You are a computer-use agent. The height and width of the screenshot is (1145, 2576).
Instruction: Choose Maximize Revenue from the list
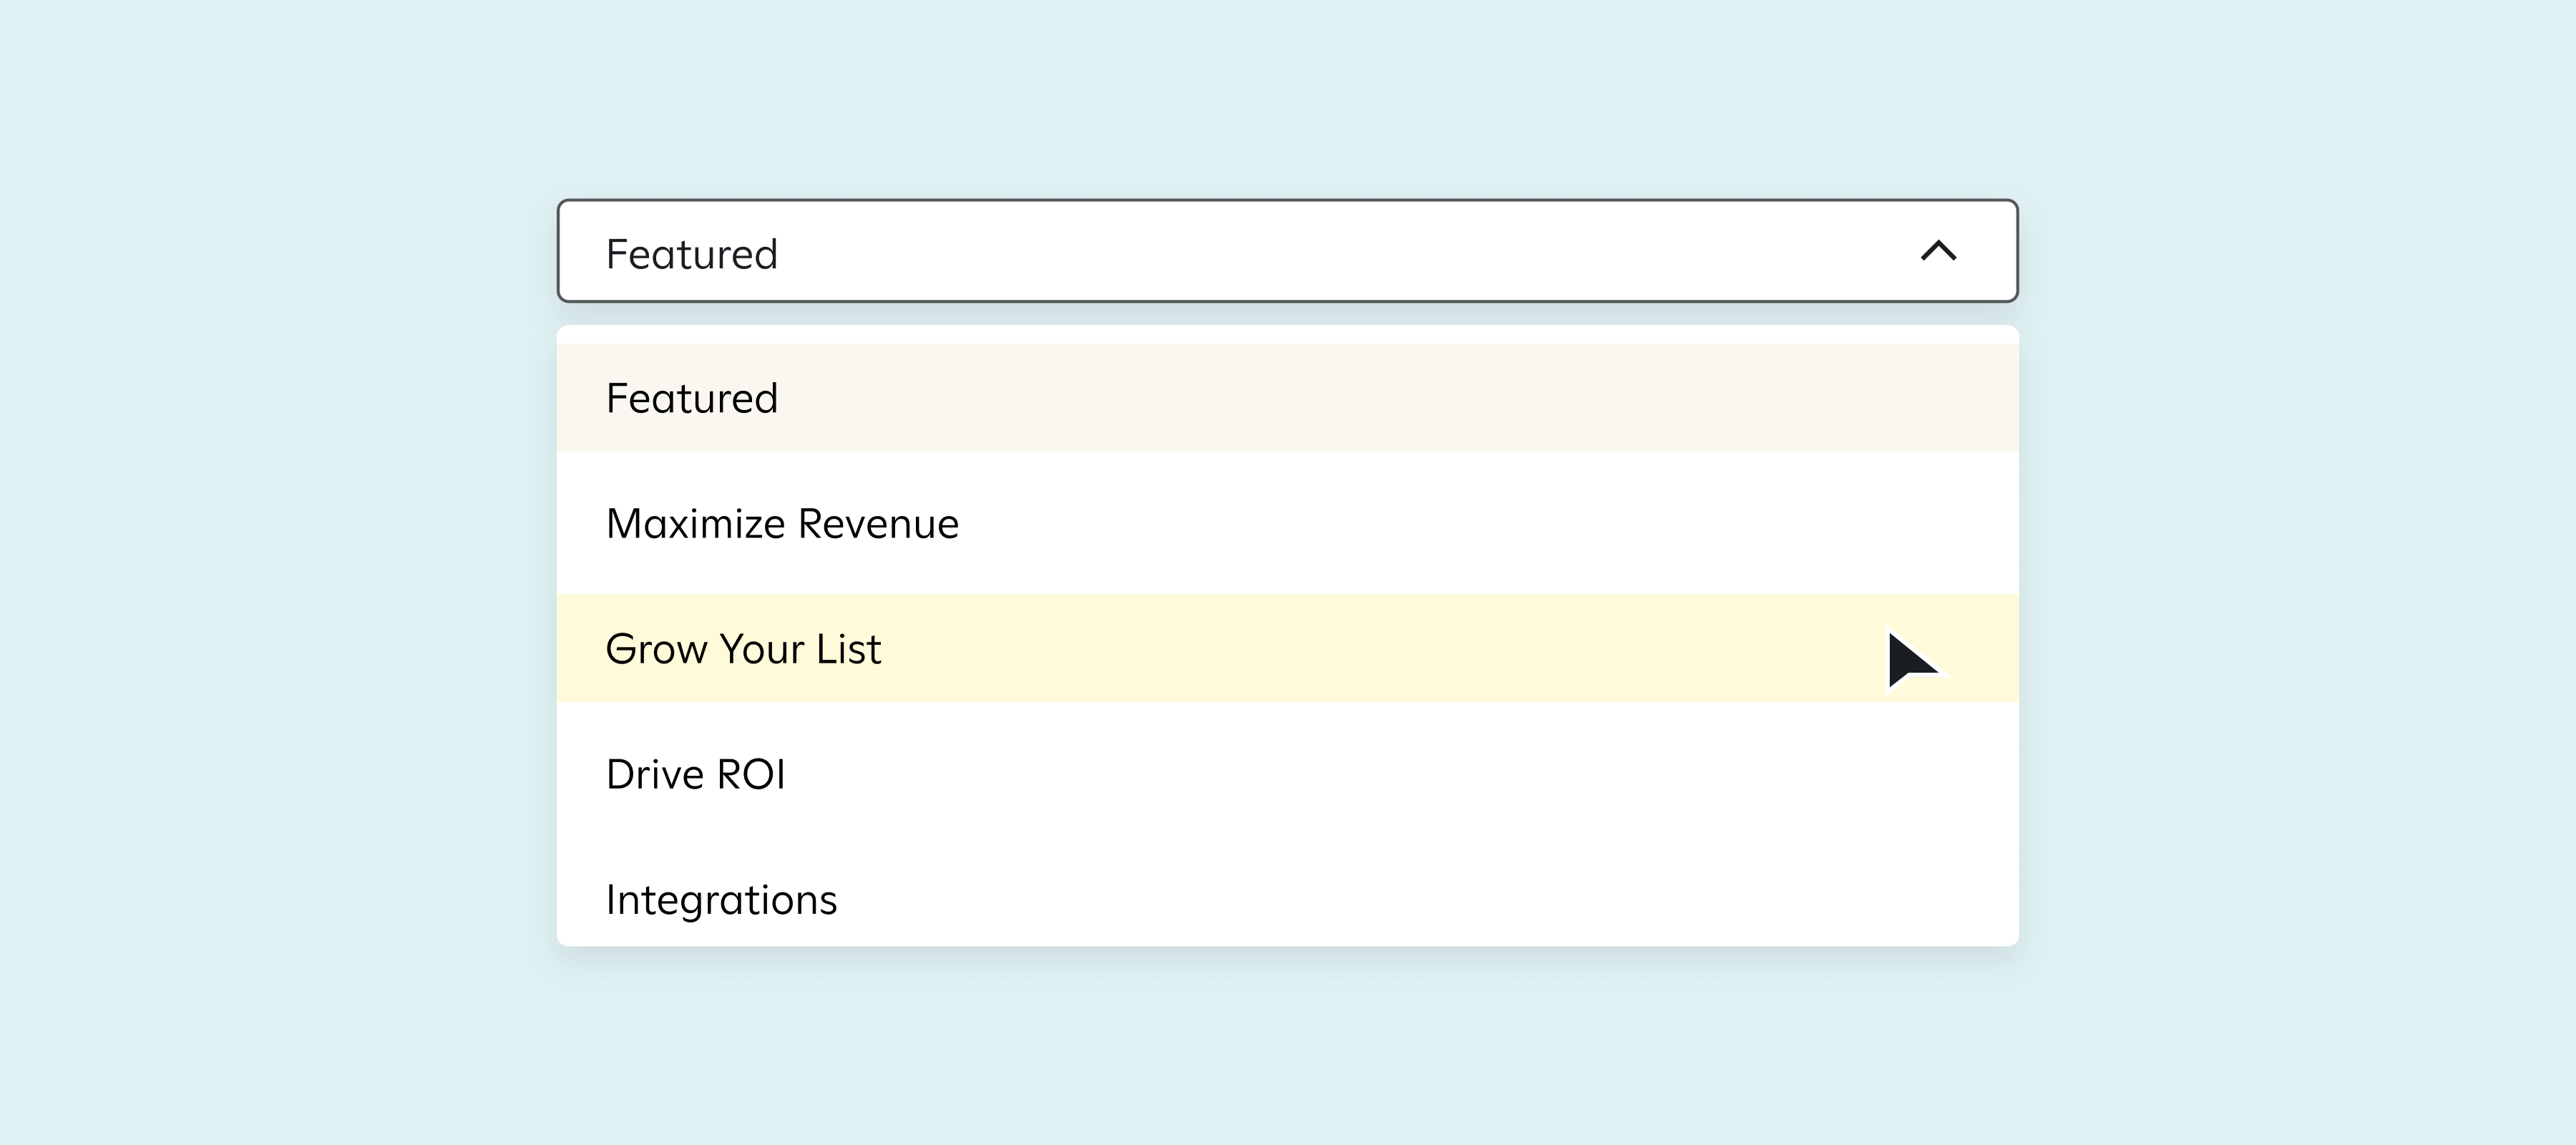tap(782, 524)
